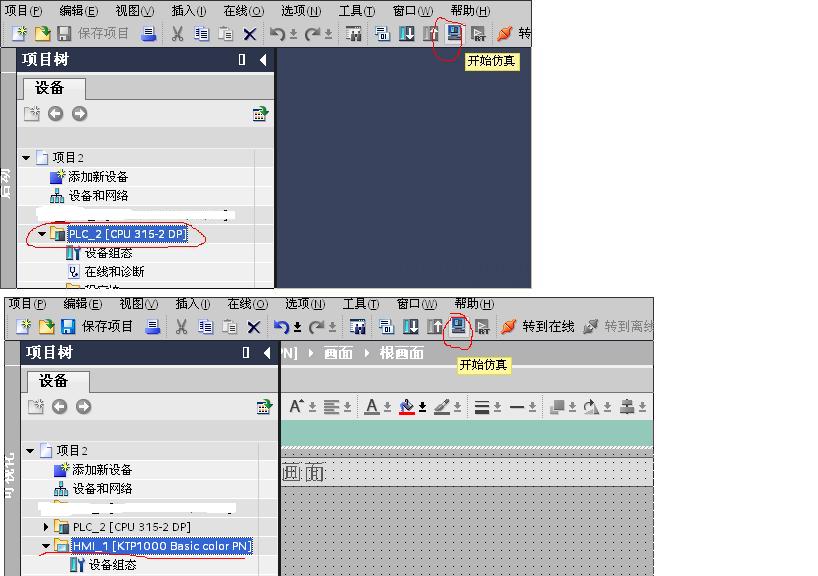Open undo history dropdown in HMI_1 window toolbar
The height and width of the screenshot is (576, 818).
click(297, 328)
